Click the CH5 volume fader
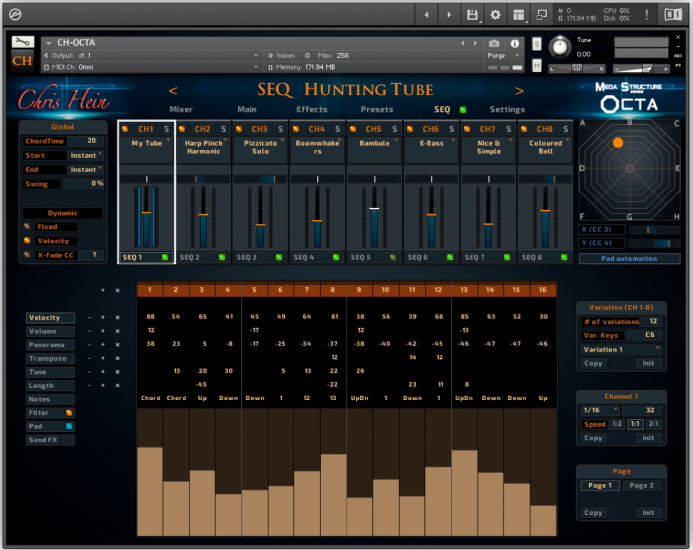 (x=373, y=208)
